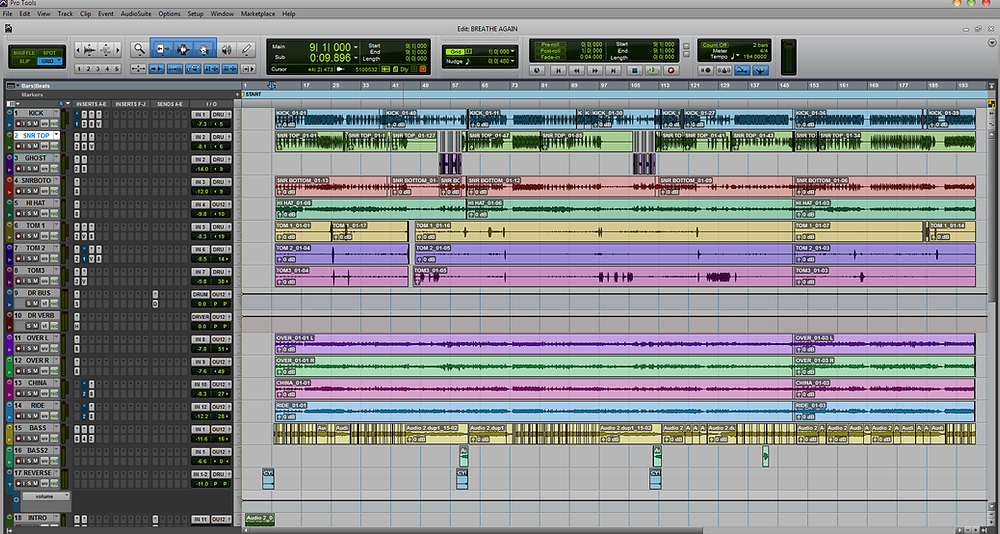Image resolution: width=1000 pixels, height=534 pixels.
Task: Select the Pencil tool
Action: [x=246, y=49]
